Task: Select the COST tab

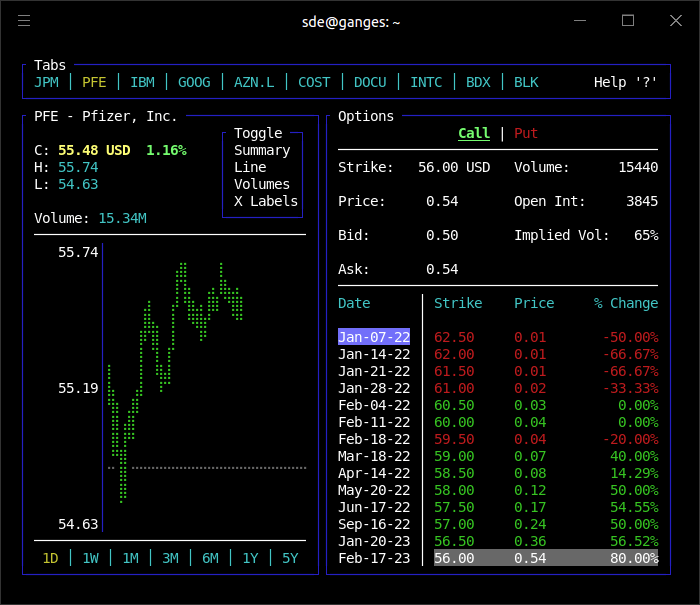Action: click(x=314, y=82)
